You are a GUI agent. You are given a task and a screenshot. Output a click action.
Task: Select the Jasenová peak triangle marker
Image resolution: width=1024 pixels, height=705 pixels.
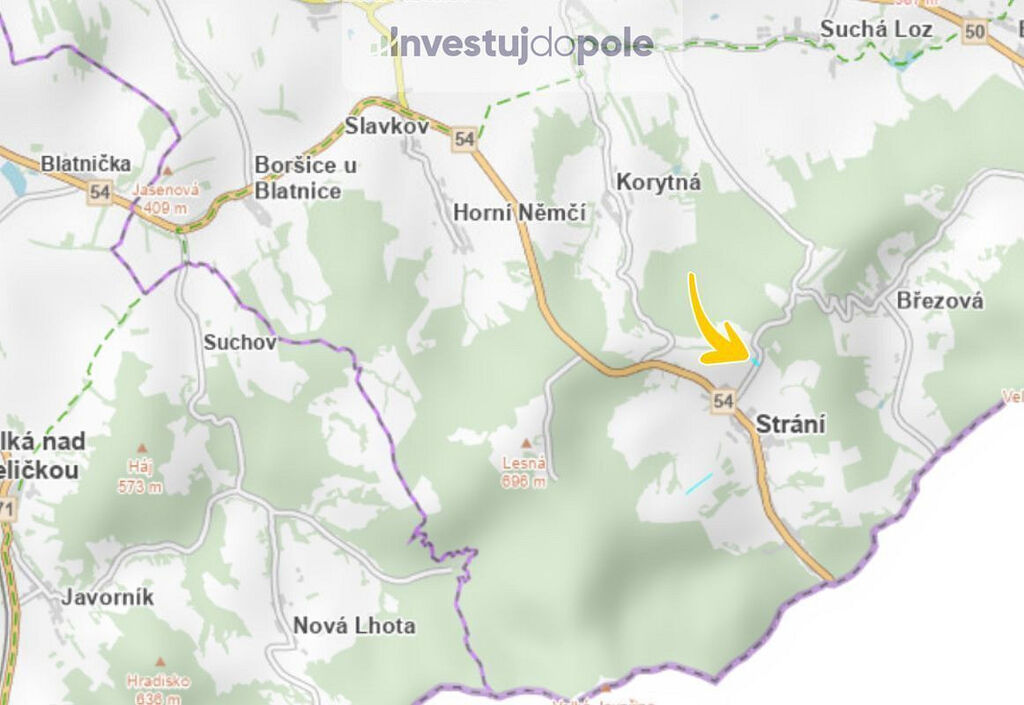(x=167, y=171)
